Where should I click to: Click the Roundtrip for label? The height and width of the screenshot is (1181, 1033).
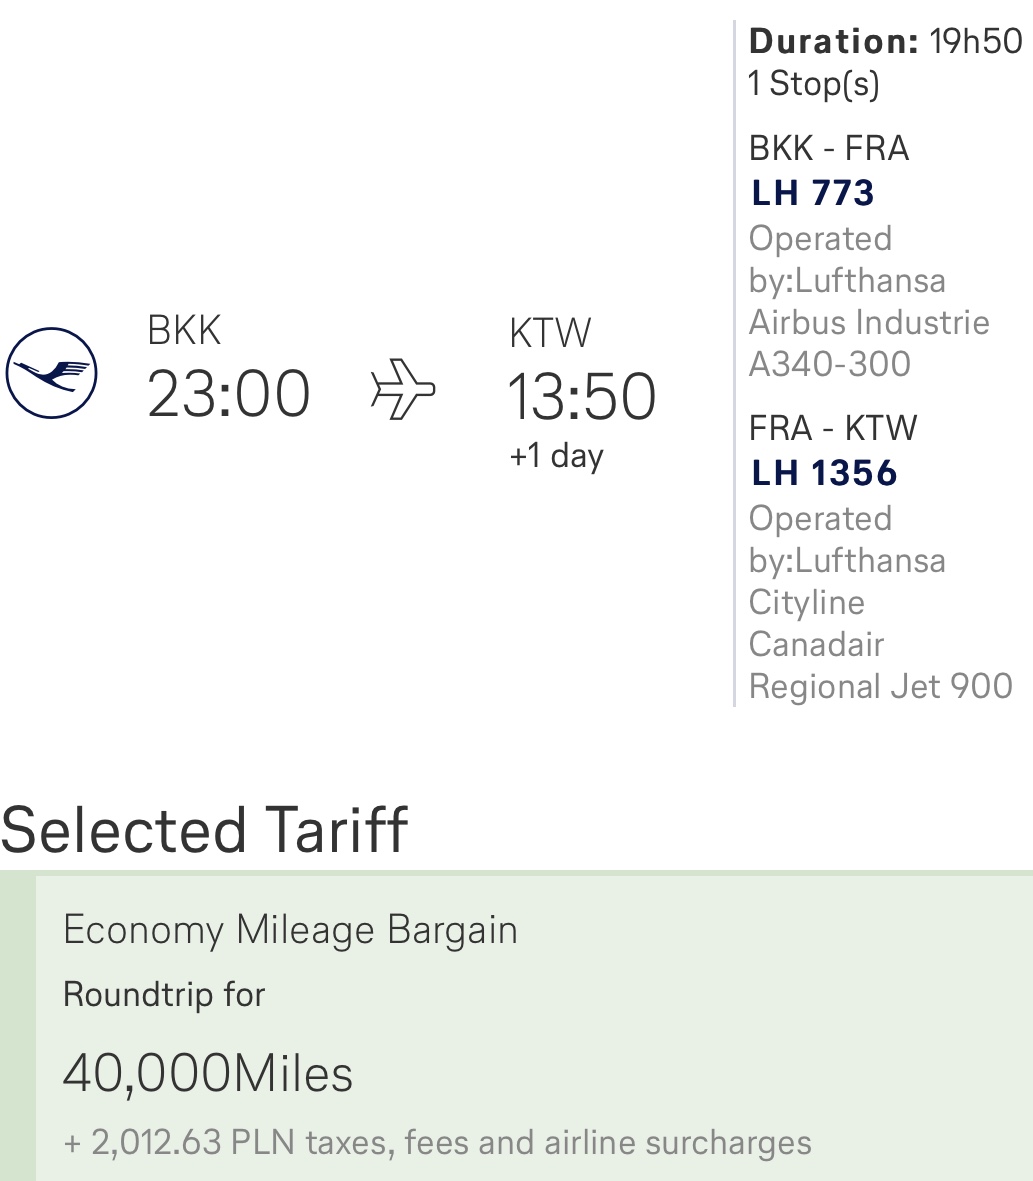point(164,994)
